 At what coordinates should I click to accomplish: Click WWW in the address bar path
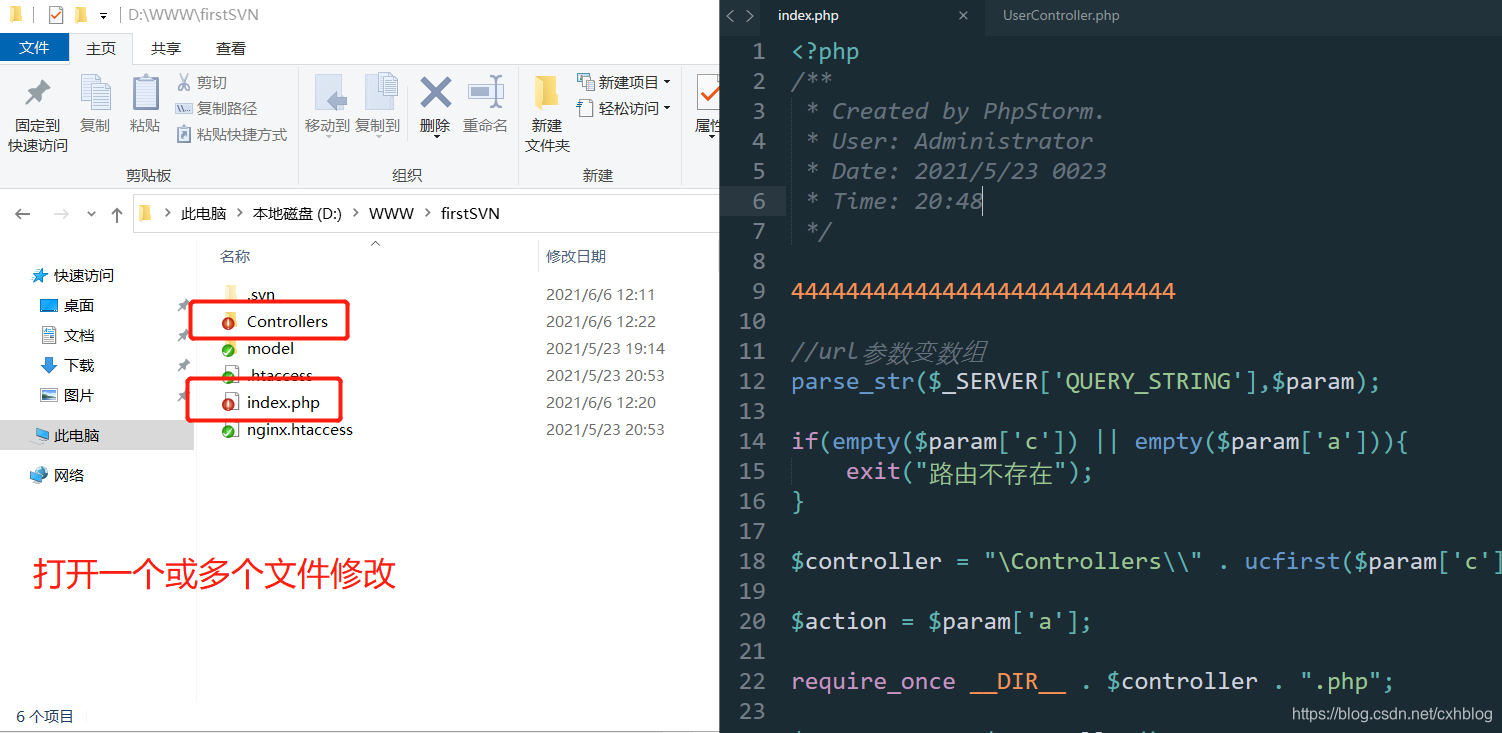click(x=391, y=214)
